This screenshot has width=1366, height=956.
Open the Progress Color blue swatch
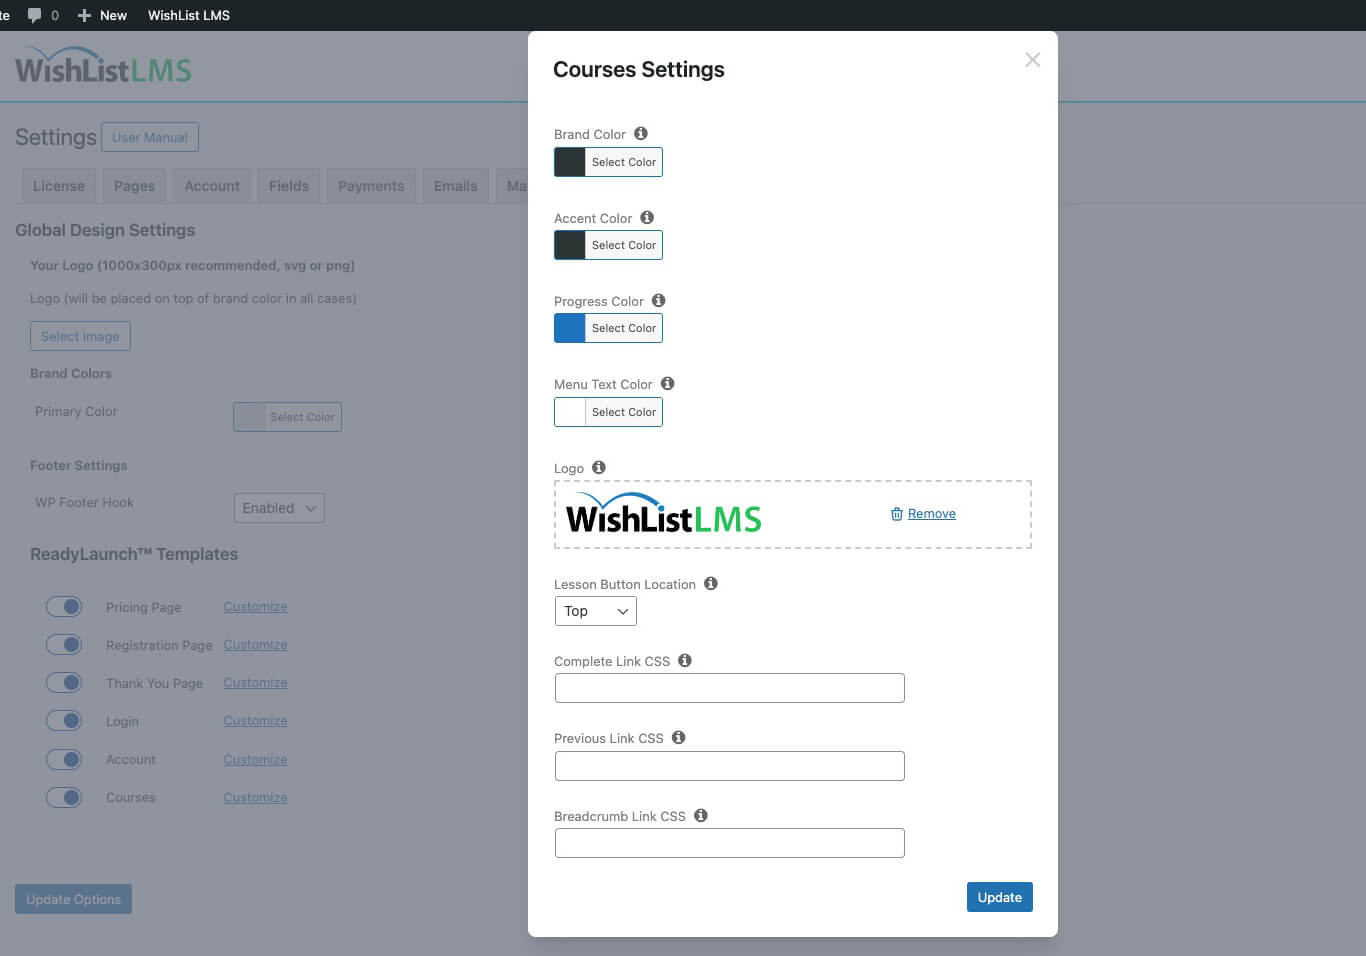(x=570, y=328)
